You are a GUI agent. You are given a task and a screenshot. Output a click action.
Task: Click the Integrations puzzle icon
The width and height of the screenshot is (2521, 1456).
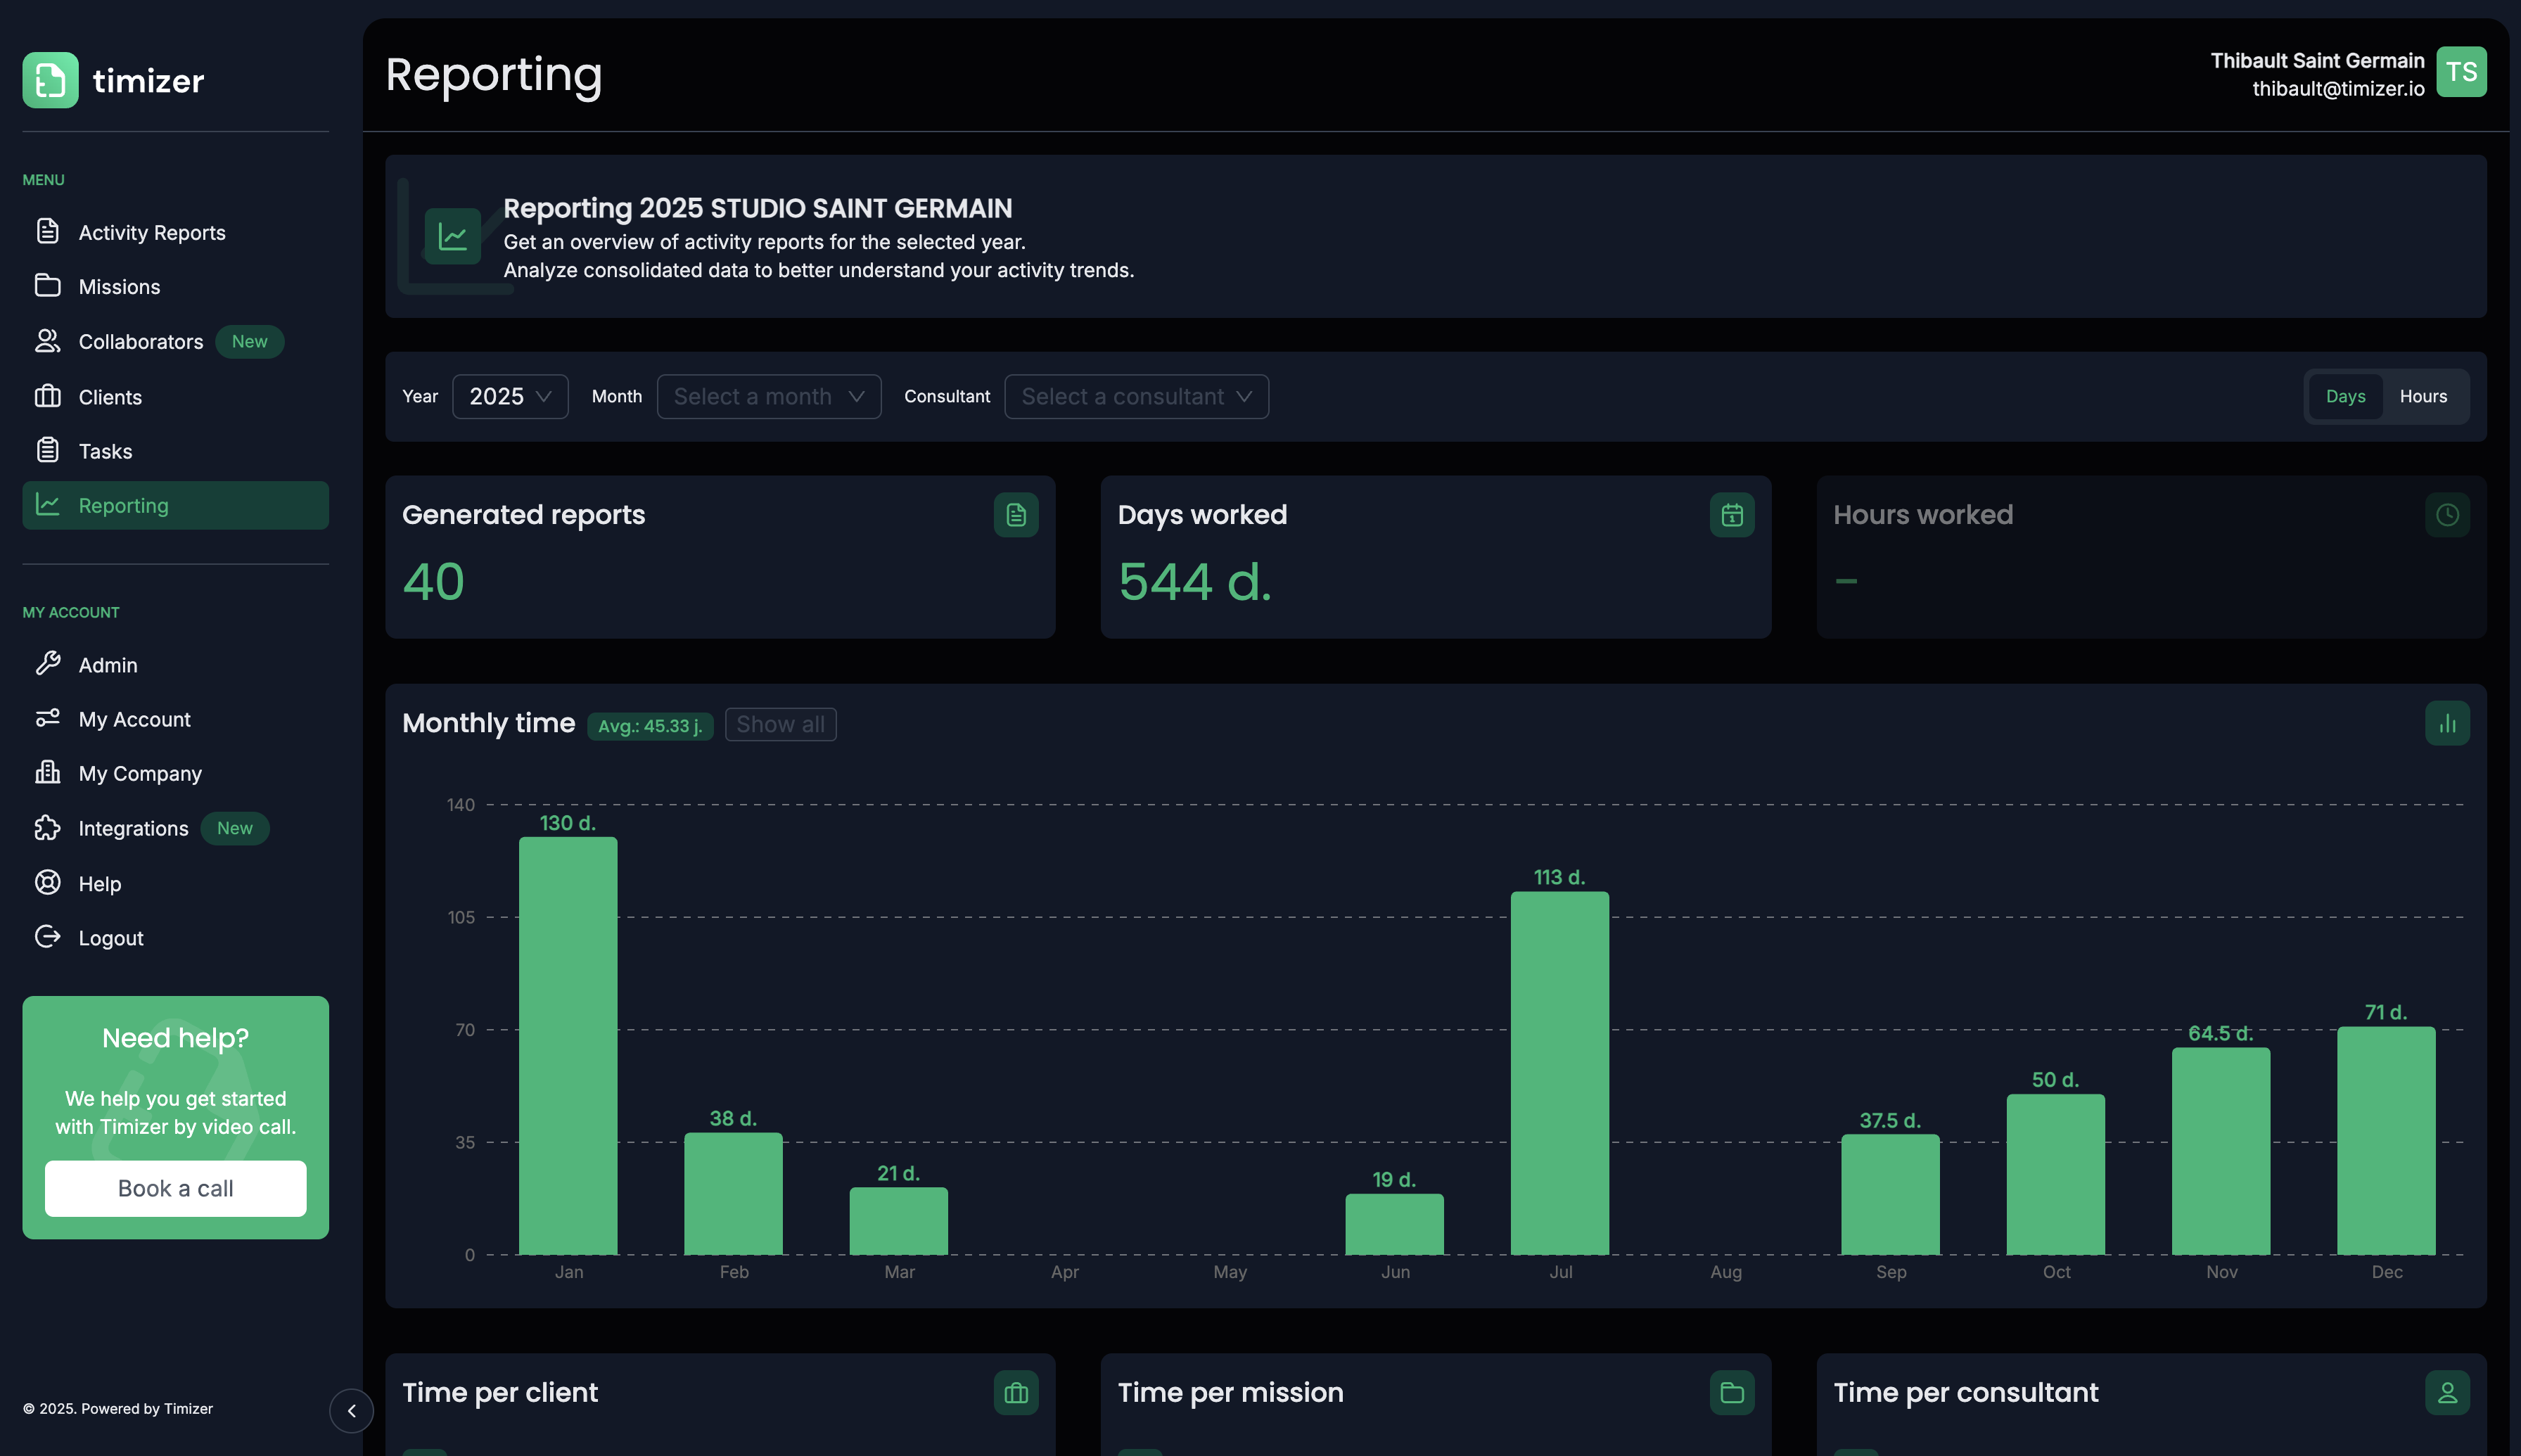point(48,828)
